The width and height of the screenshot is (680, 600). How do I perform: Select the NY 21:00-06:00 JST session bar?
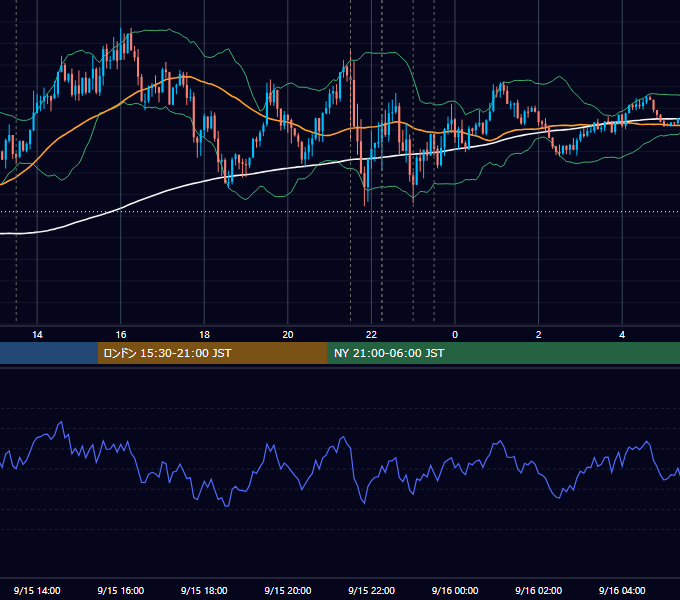503,353
